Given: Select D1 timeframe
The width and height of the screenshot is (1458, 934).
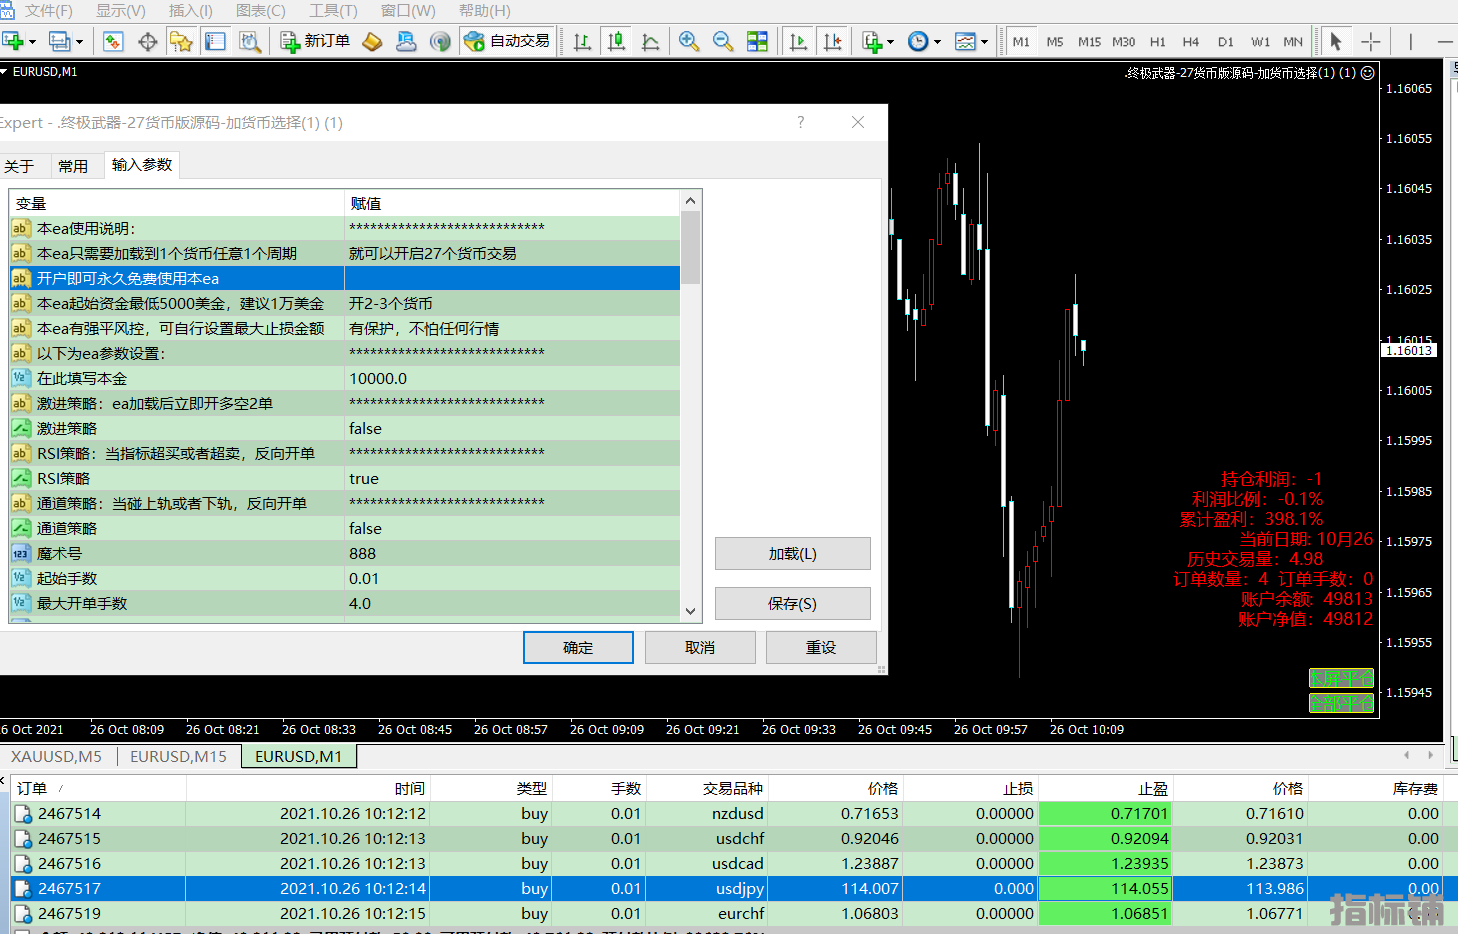Looking at the screenshot, I should (1226, 41).
